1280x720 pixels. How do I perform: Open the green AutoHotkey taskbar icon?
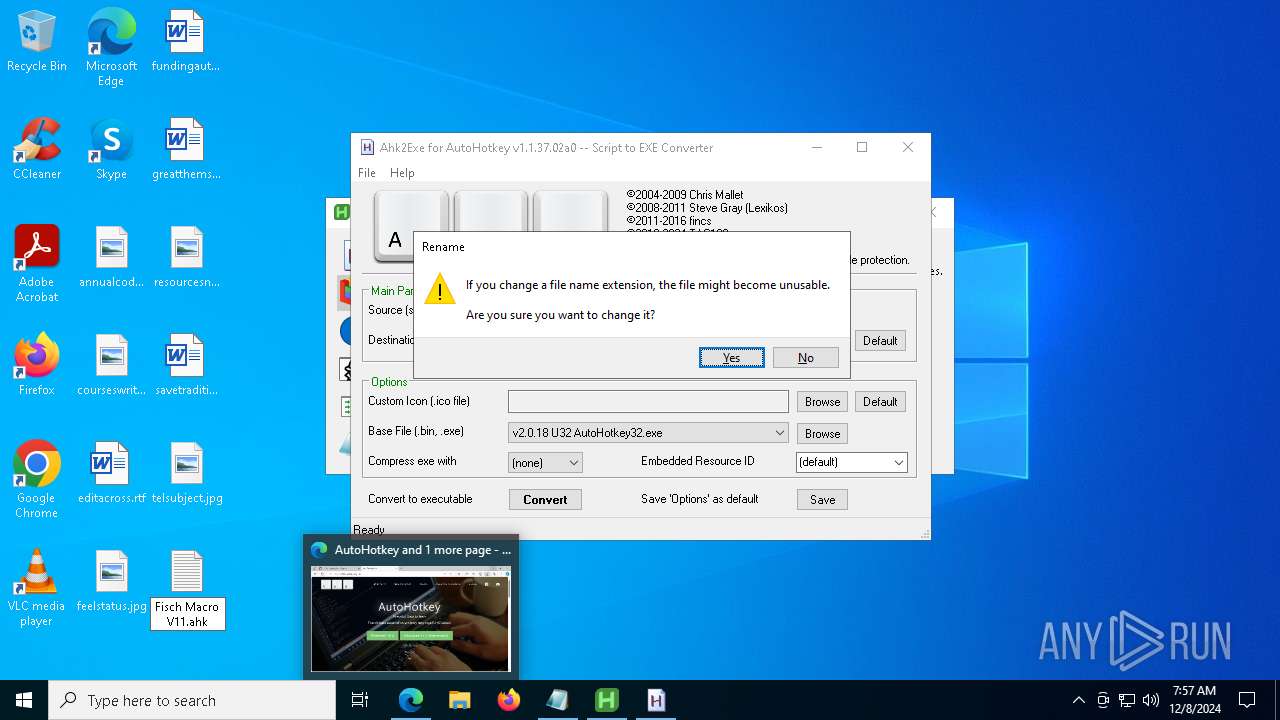(607, 700)
